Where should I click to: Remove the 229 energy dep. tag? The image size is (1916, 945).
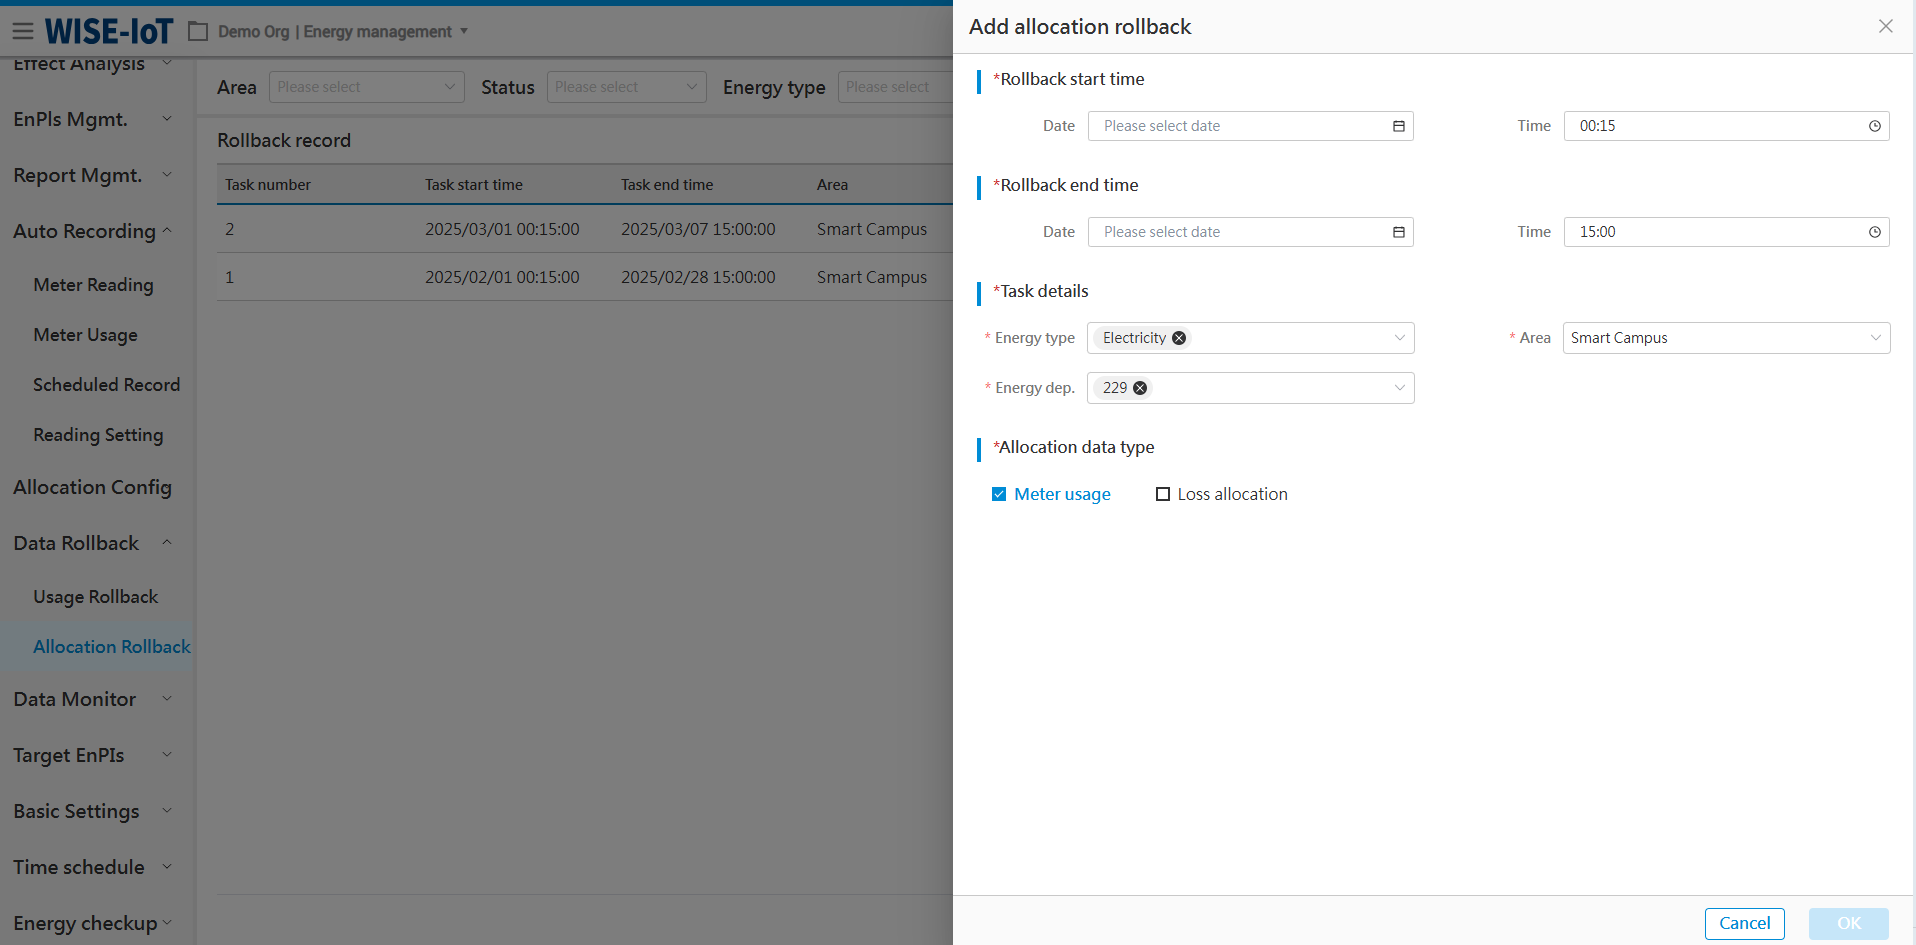point(1140,388)
